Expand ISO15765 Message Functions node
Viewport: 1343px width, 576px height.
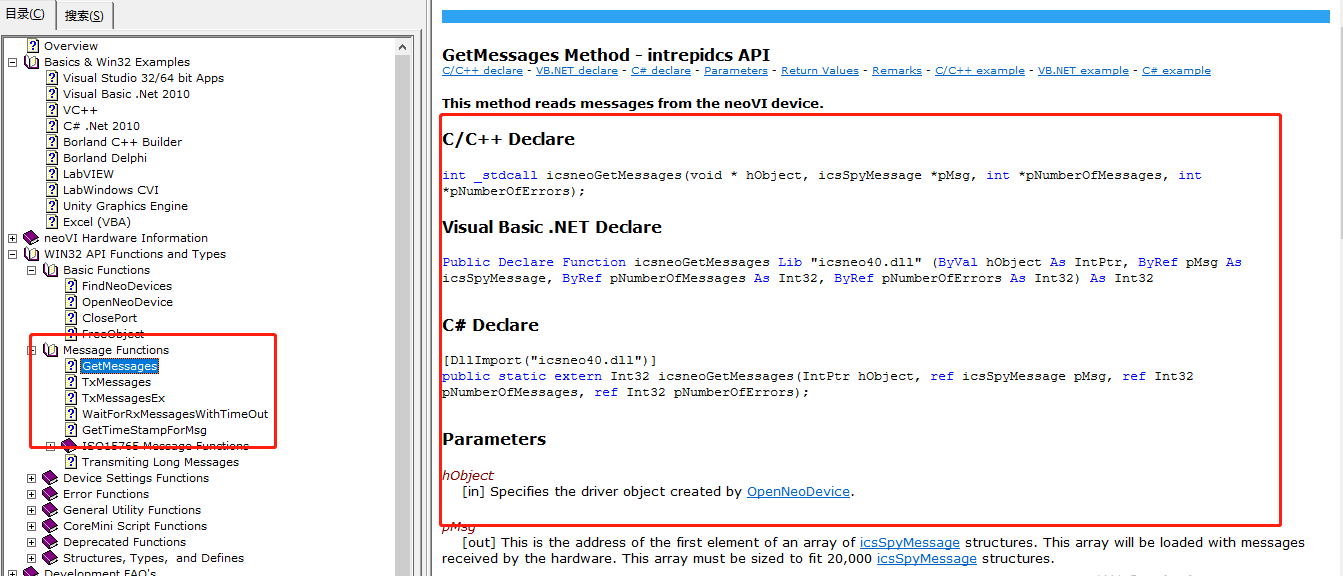[x=51, y=446]
